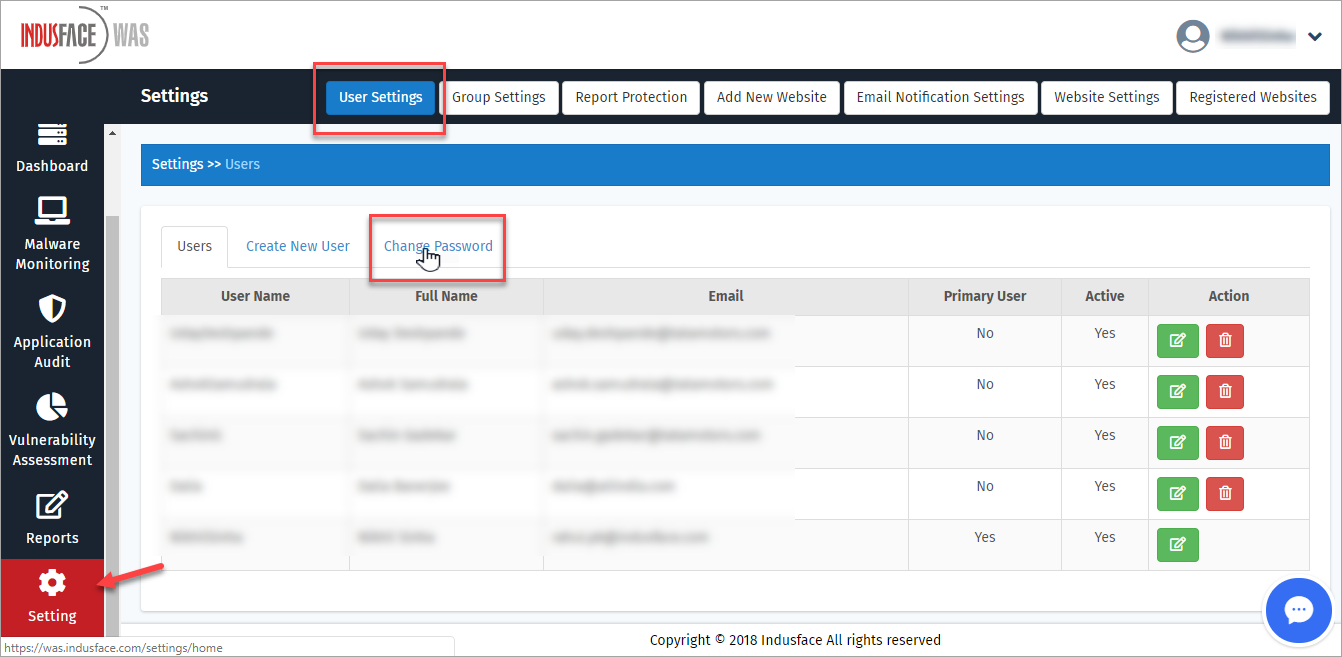Open the Change Password tab
The height and width of the screenshot is (657, 1342).
pos(438,246)
